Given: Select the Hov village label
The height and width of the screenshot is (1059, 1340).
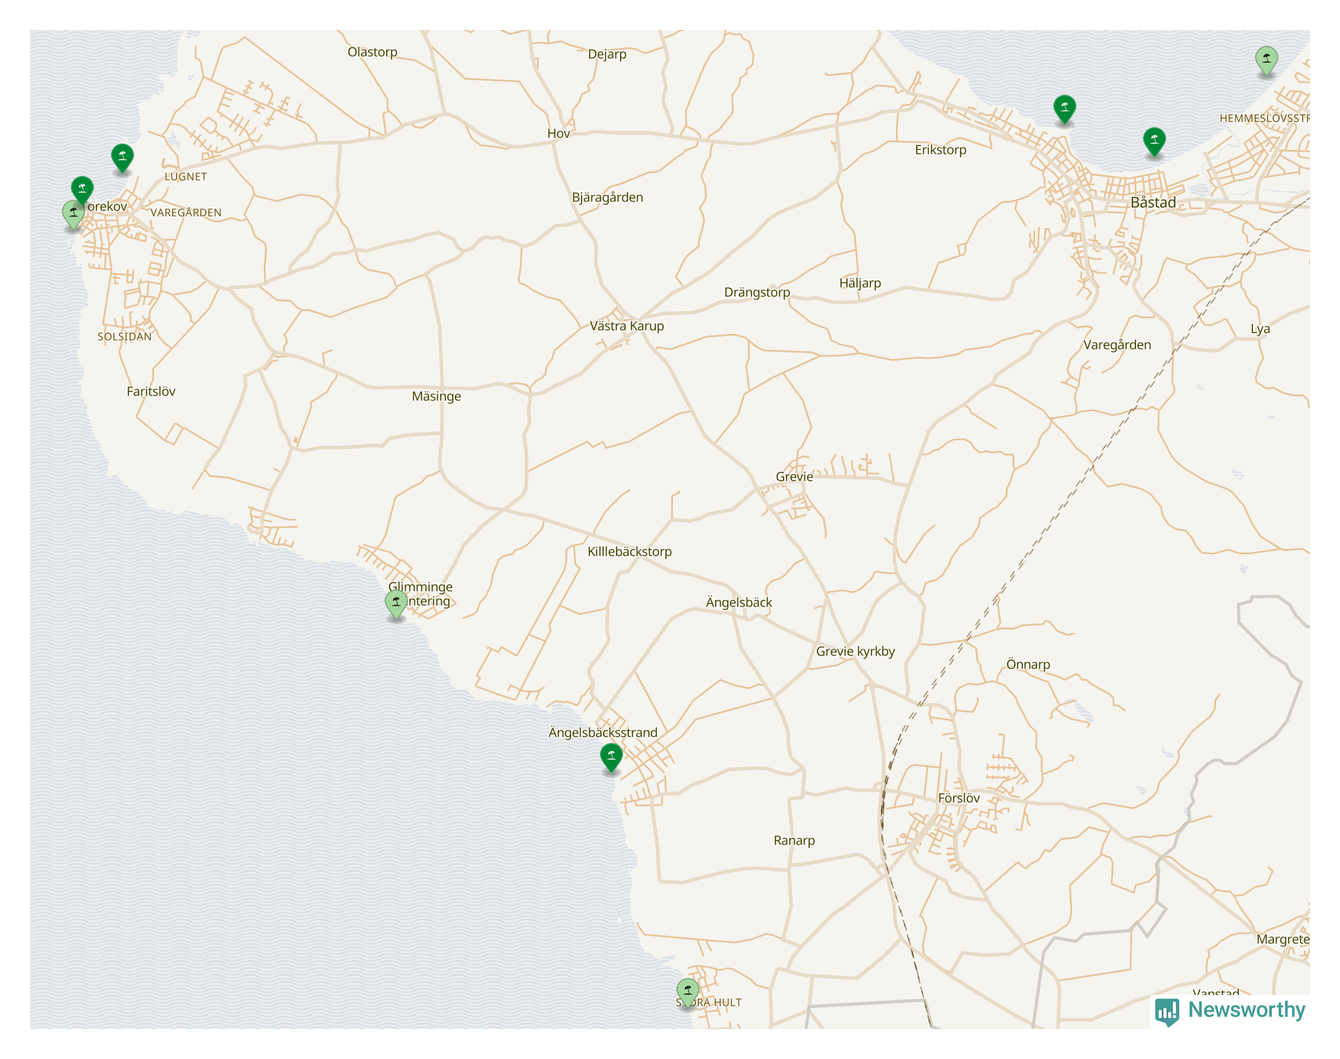Looking at the screenshot, I should (559, 134).
